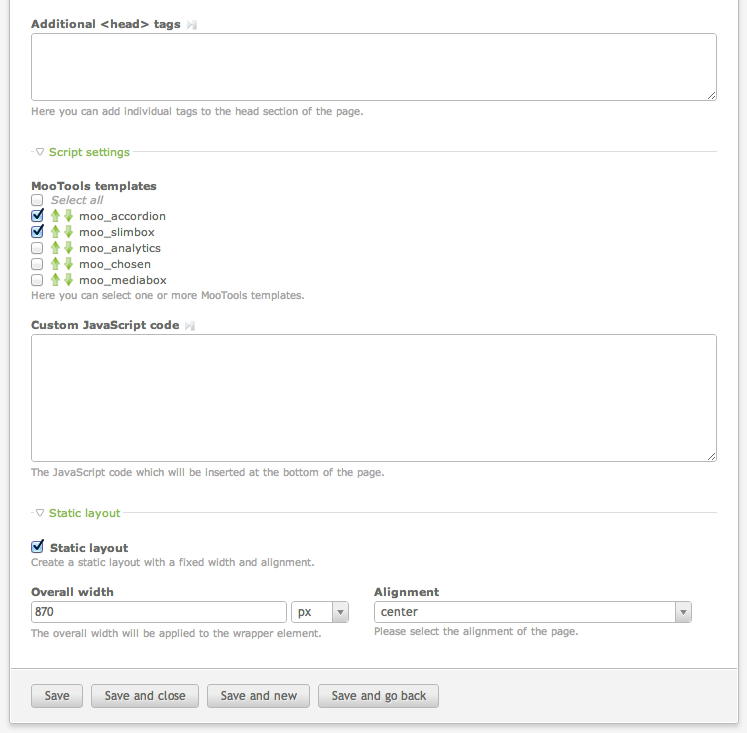The width and height of the screenshot is (747, 733).
Task: Move moo_mediabox down with the down arrow
Action: point(69,280)
